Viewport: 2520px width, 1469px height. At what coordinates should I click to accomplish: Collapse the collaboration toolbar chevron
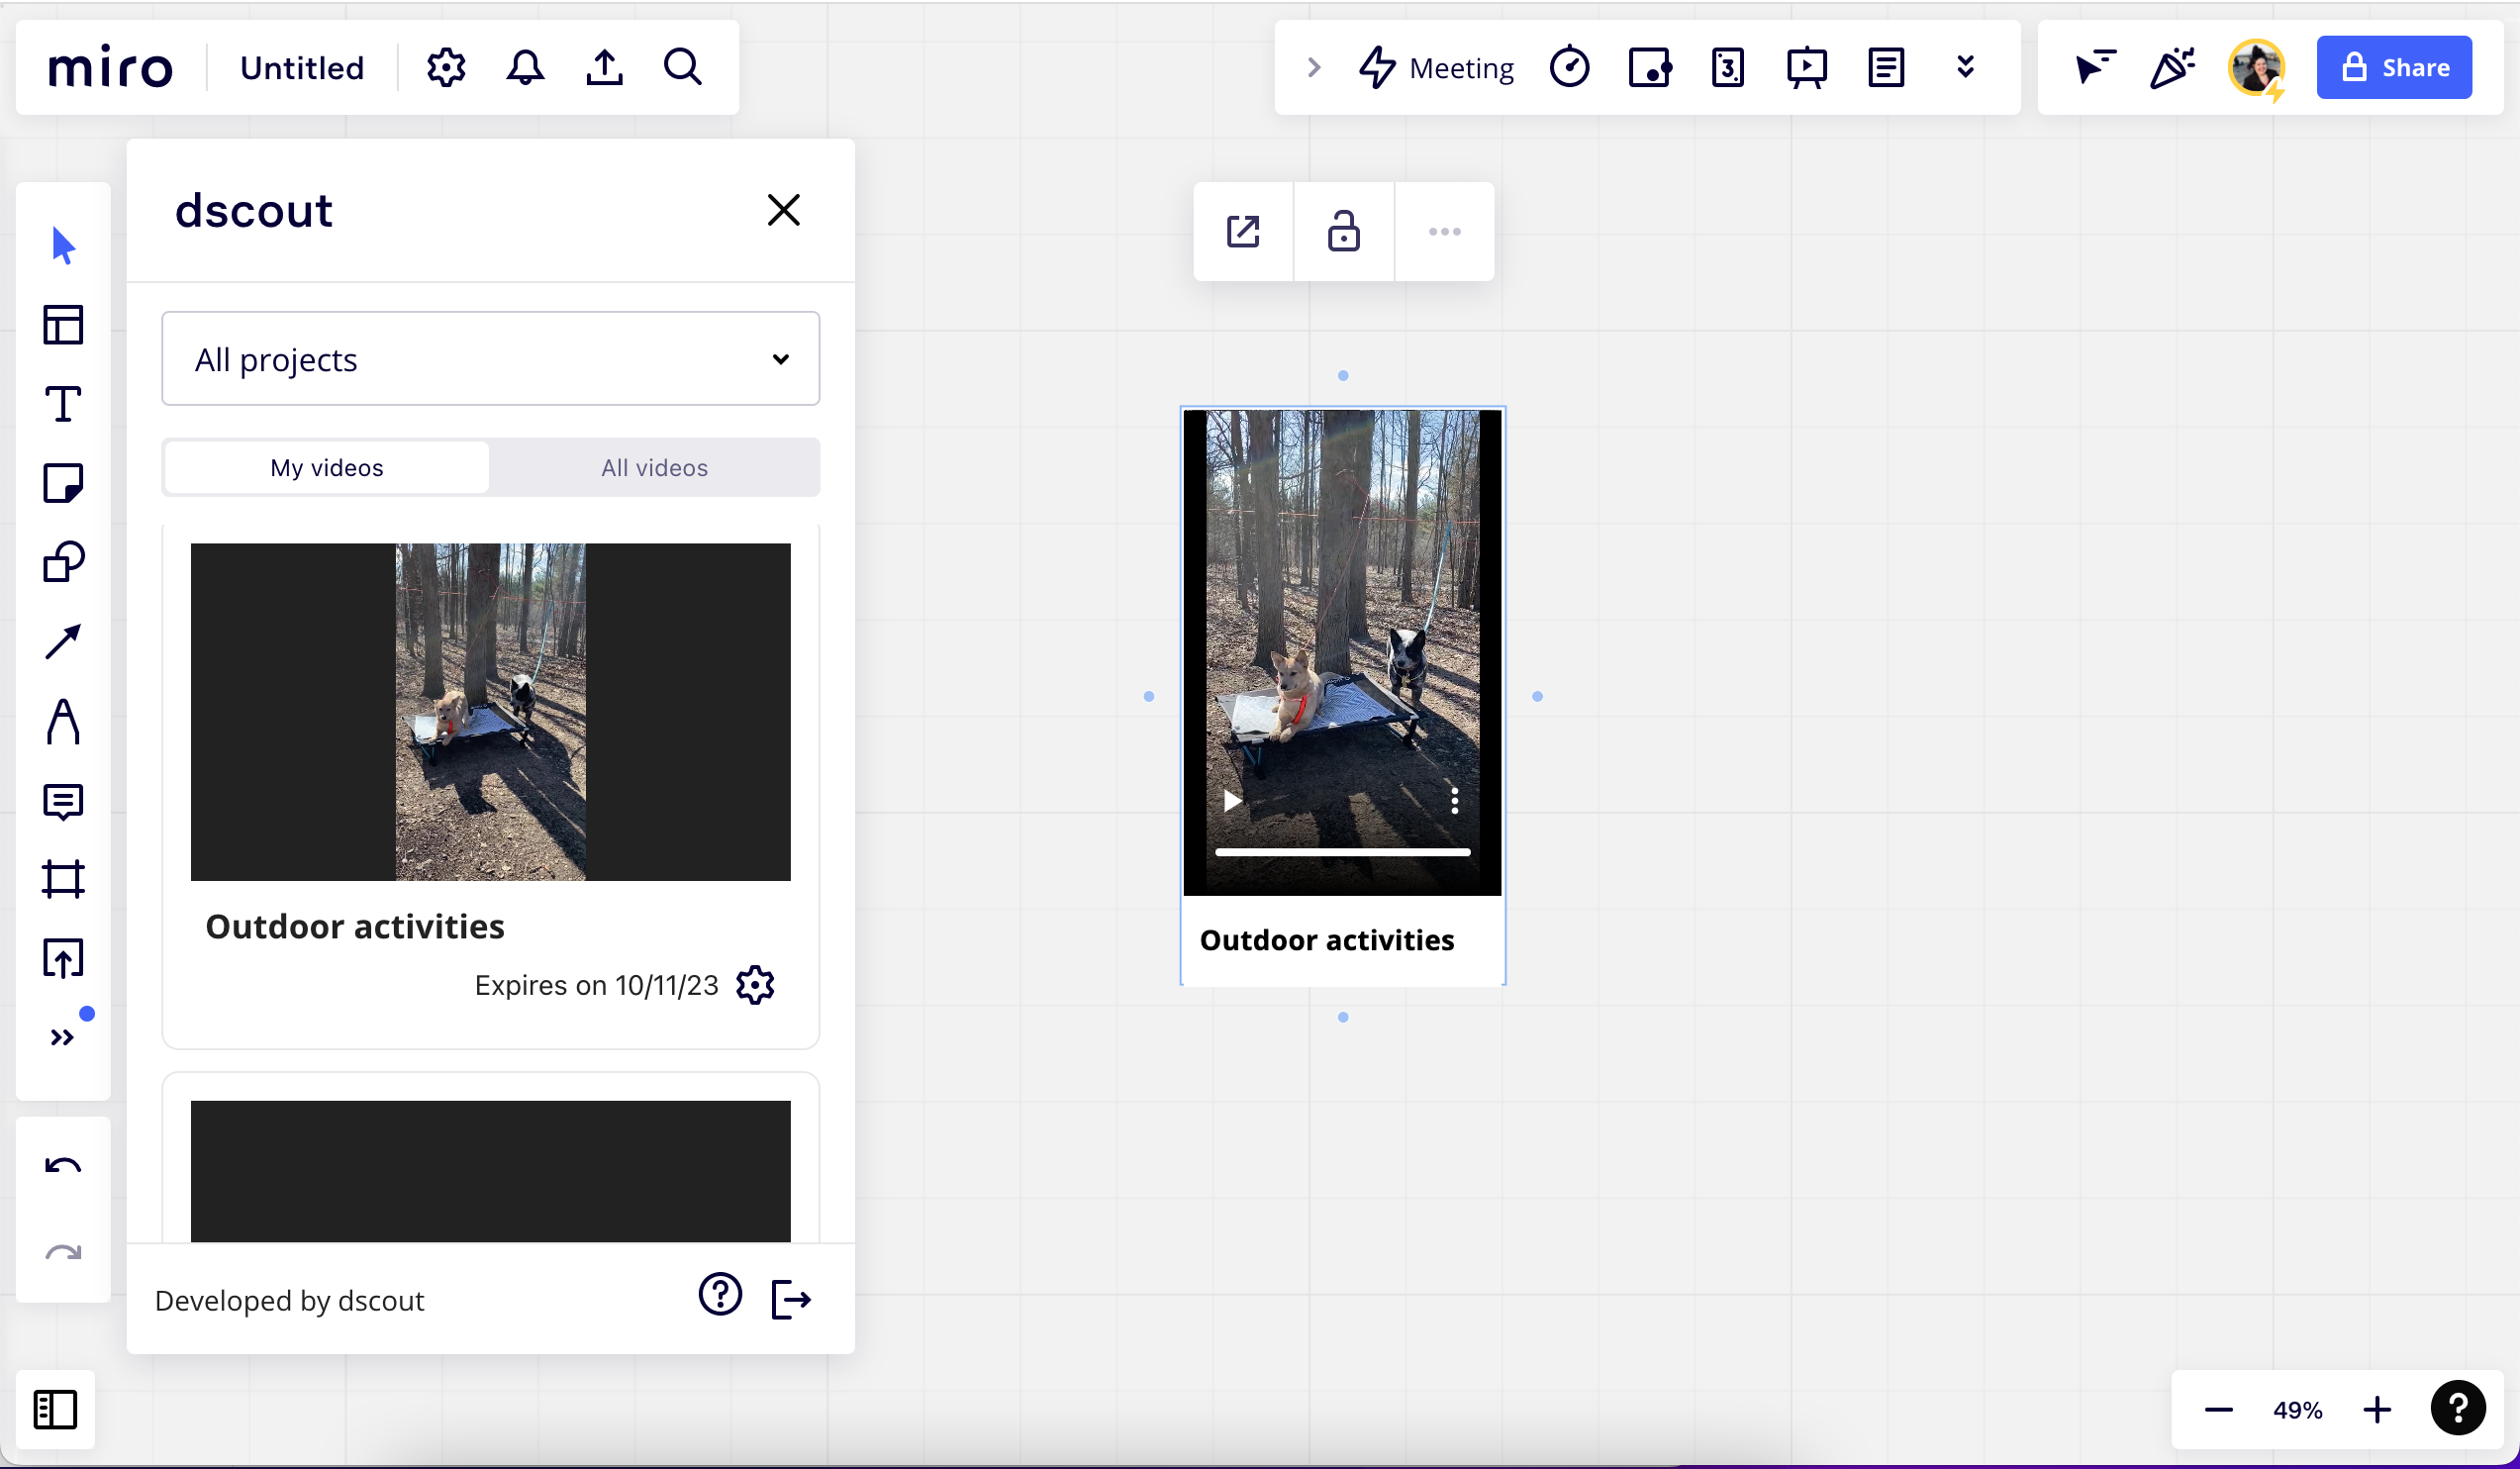(x=1314, y=68)
